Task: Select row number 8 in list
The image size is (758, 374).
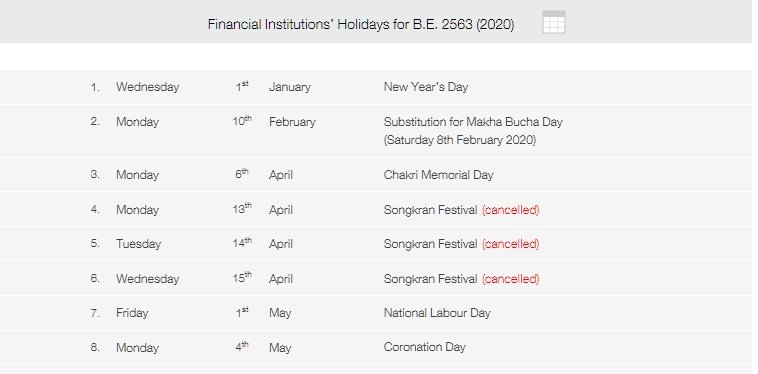Action: [x=95, y=347]
